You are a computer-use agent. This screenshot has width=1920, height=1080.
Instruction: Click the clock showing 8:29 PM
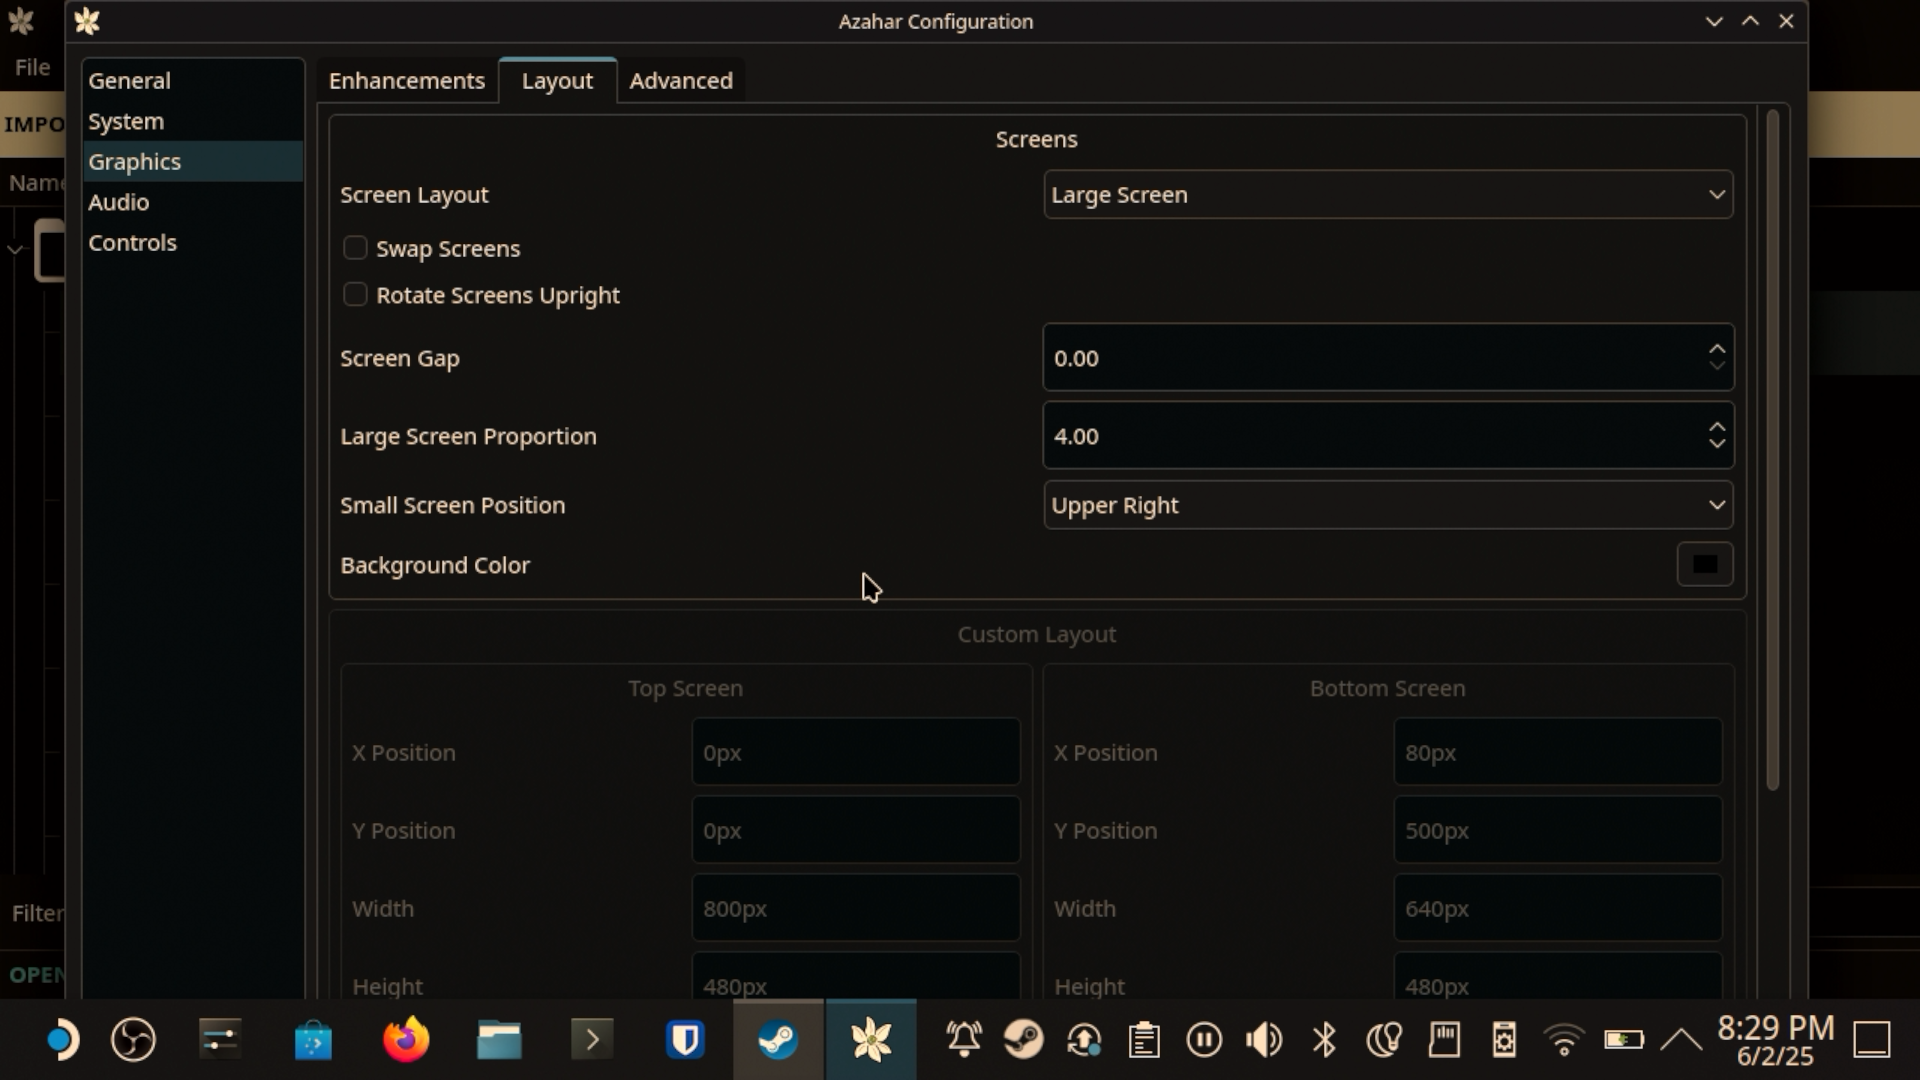(1776, 1027)
